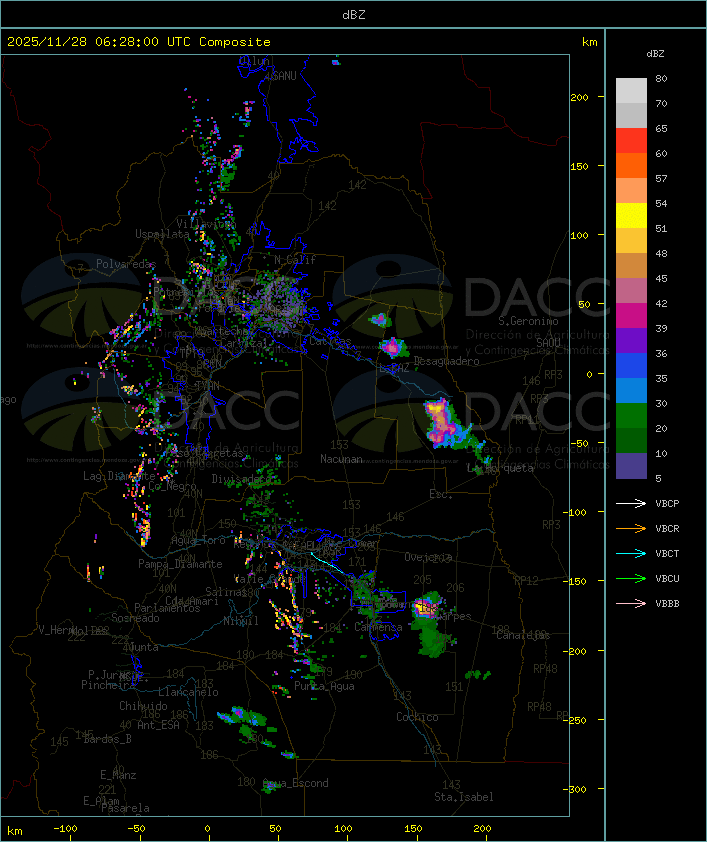
Task: Click the storm cell west of Desaguadero
Action: click(x=393, y=347)
